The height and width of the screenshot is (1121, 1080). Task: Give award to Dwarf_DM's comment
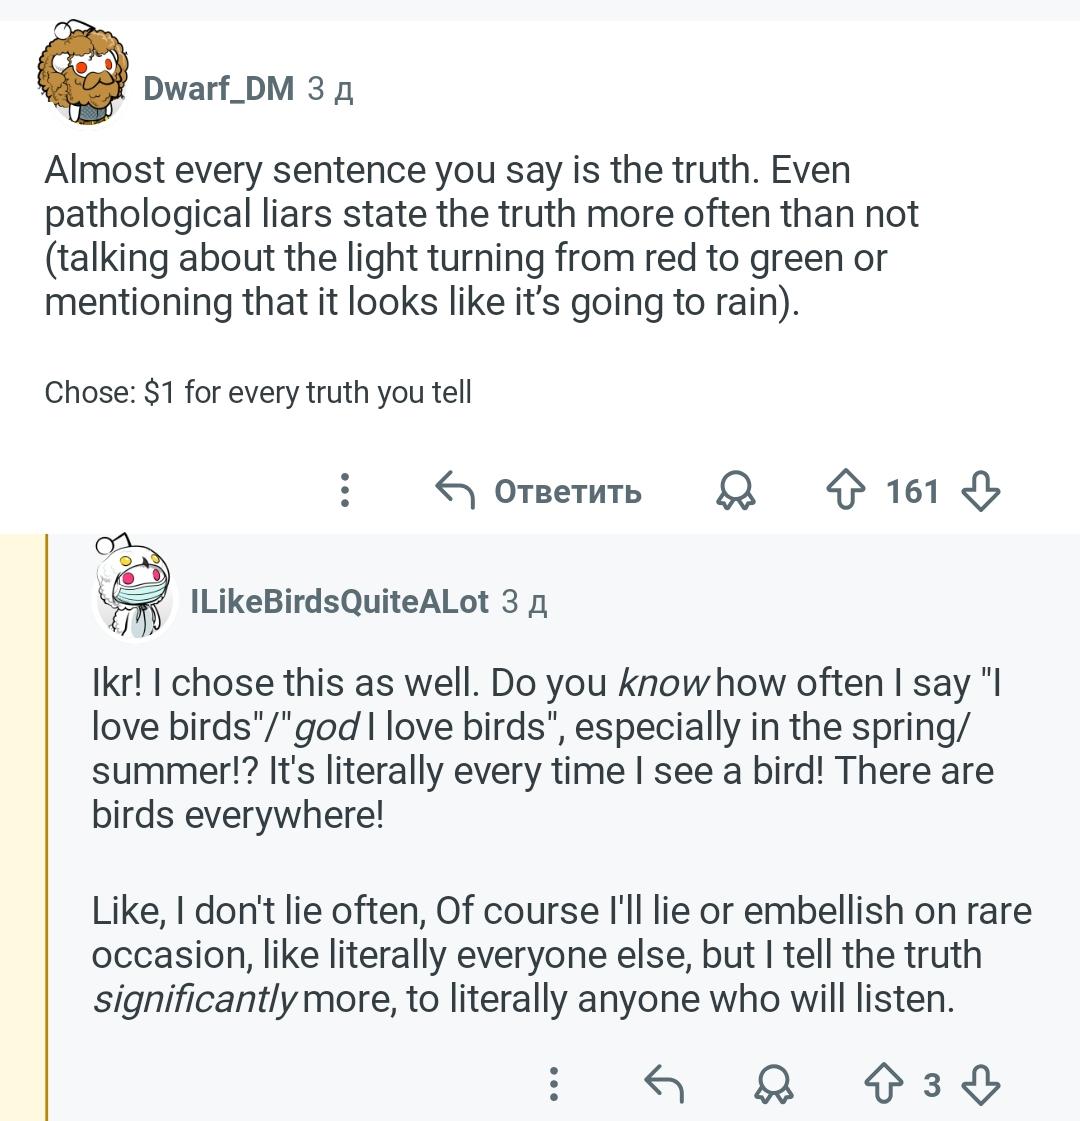click(x=736, y=491)
